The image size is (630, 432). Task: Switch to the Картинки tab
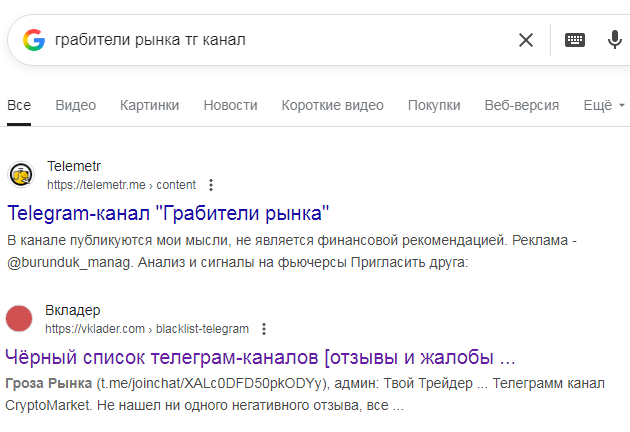point(149,105)
